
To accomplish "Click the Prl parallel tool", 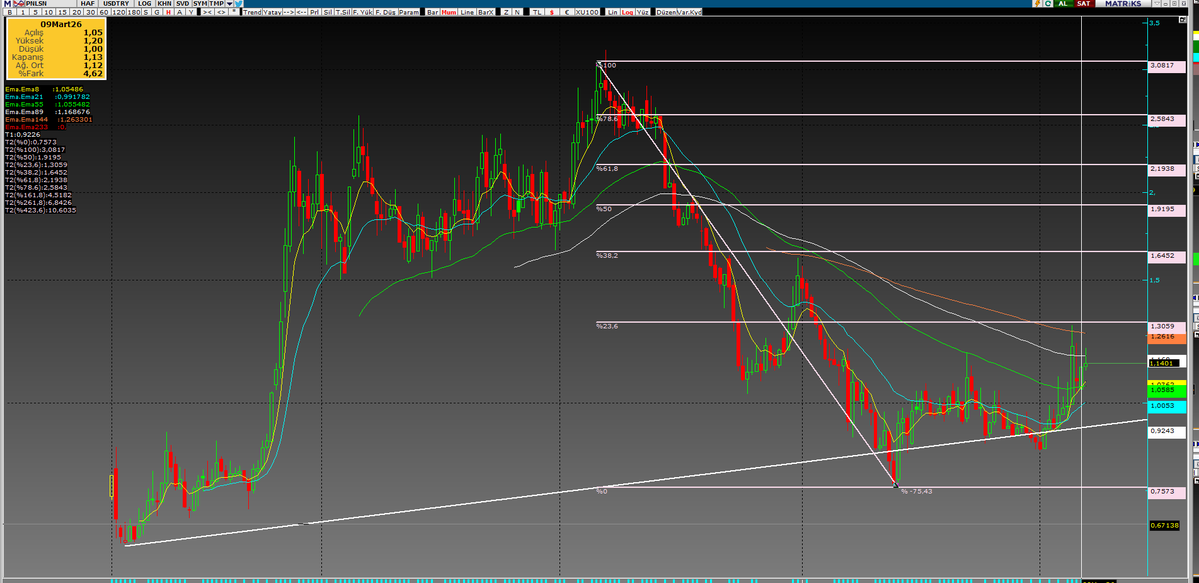I will tap(315, 12).
